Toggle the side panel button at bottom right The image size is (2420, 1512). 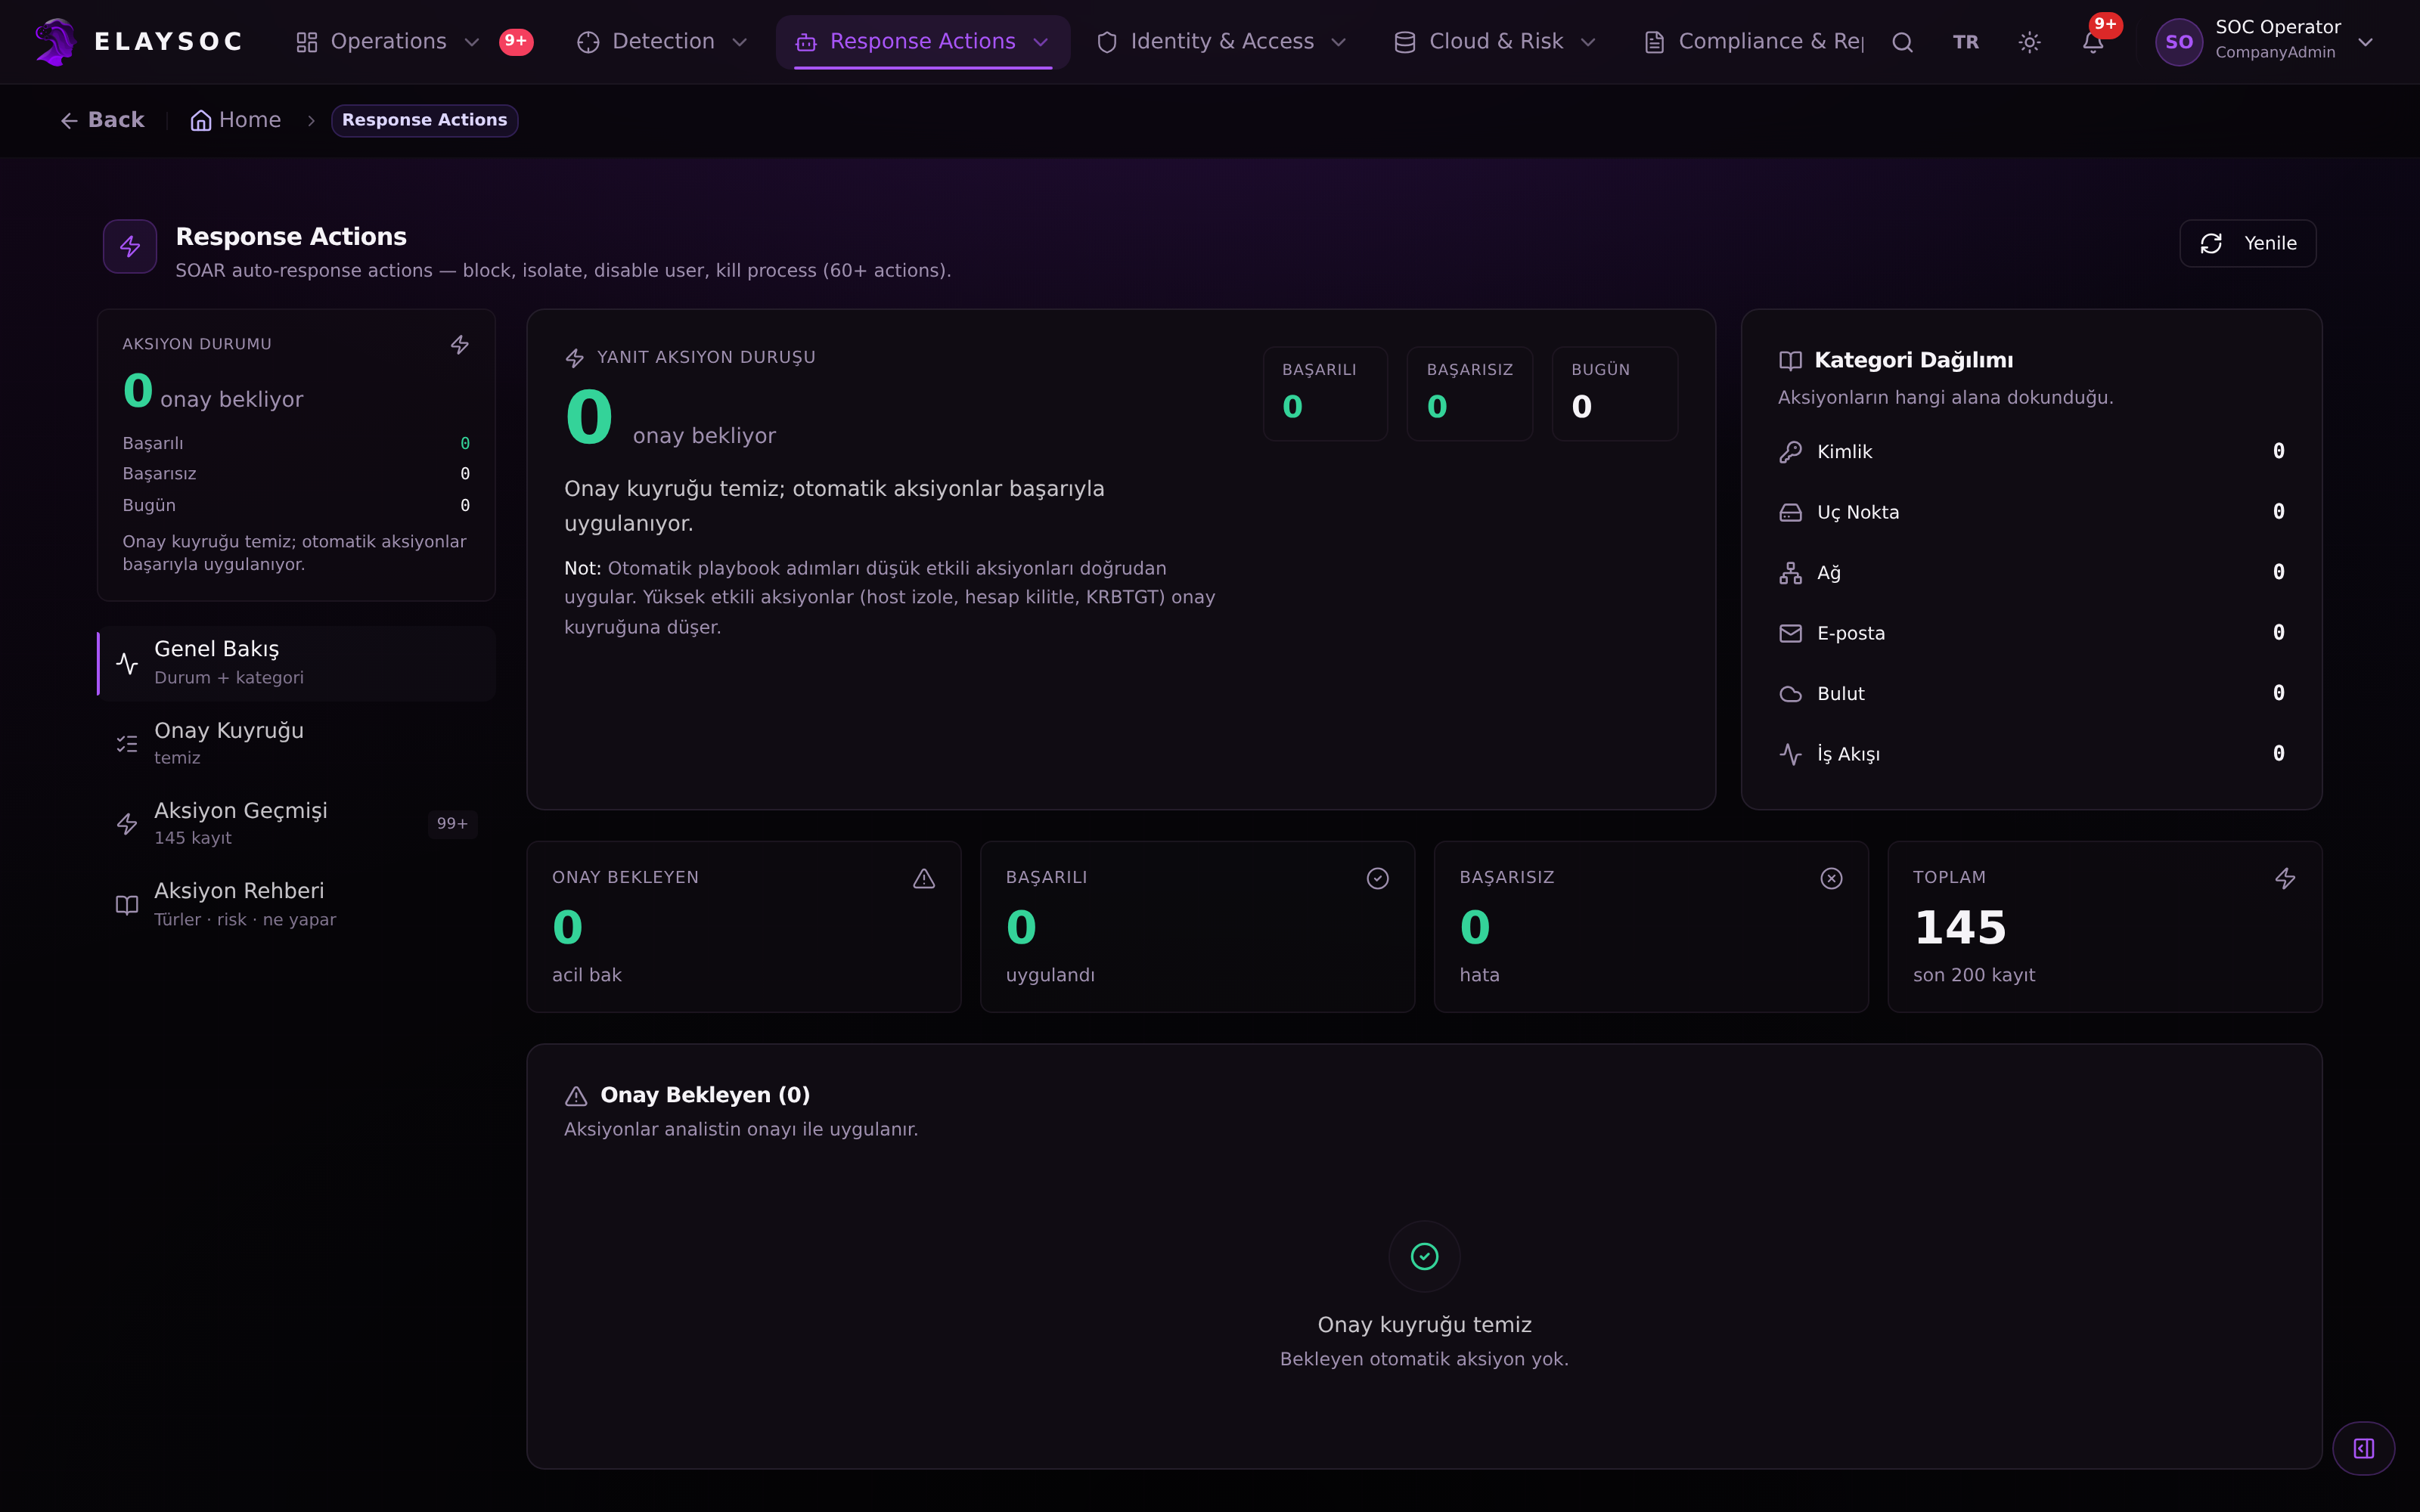click(2363, 1448)
